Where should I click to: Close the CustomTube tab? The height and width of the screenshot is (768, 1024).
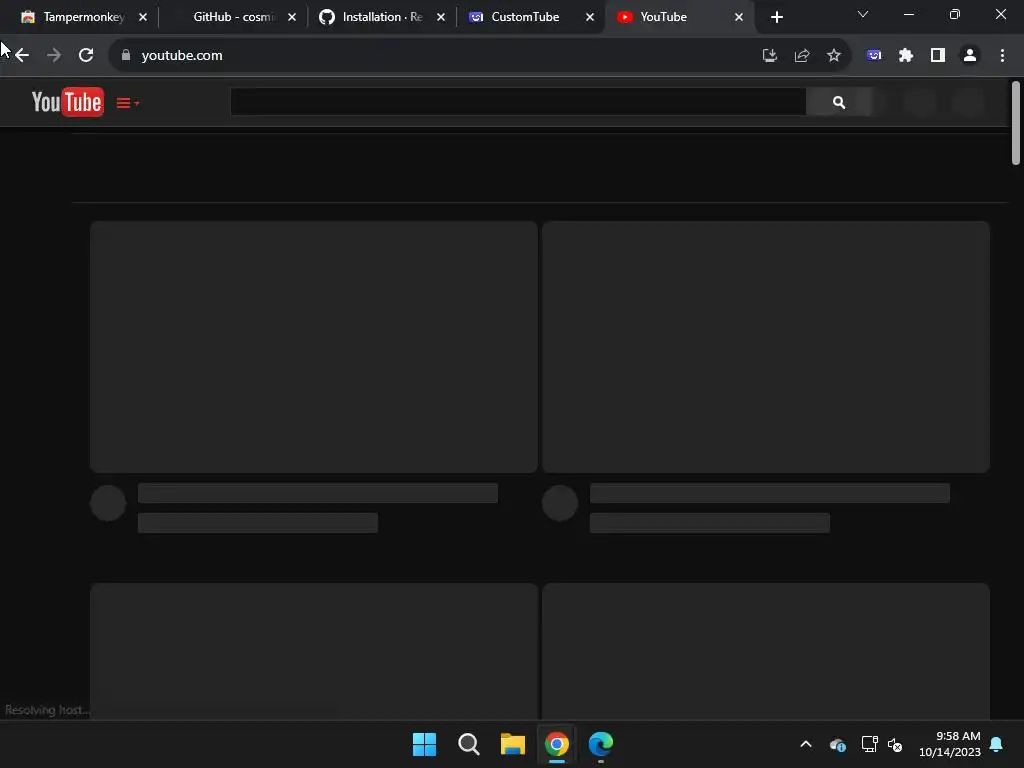click(590, 17)
